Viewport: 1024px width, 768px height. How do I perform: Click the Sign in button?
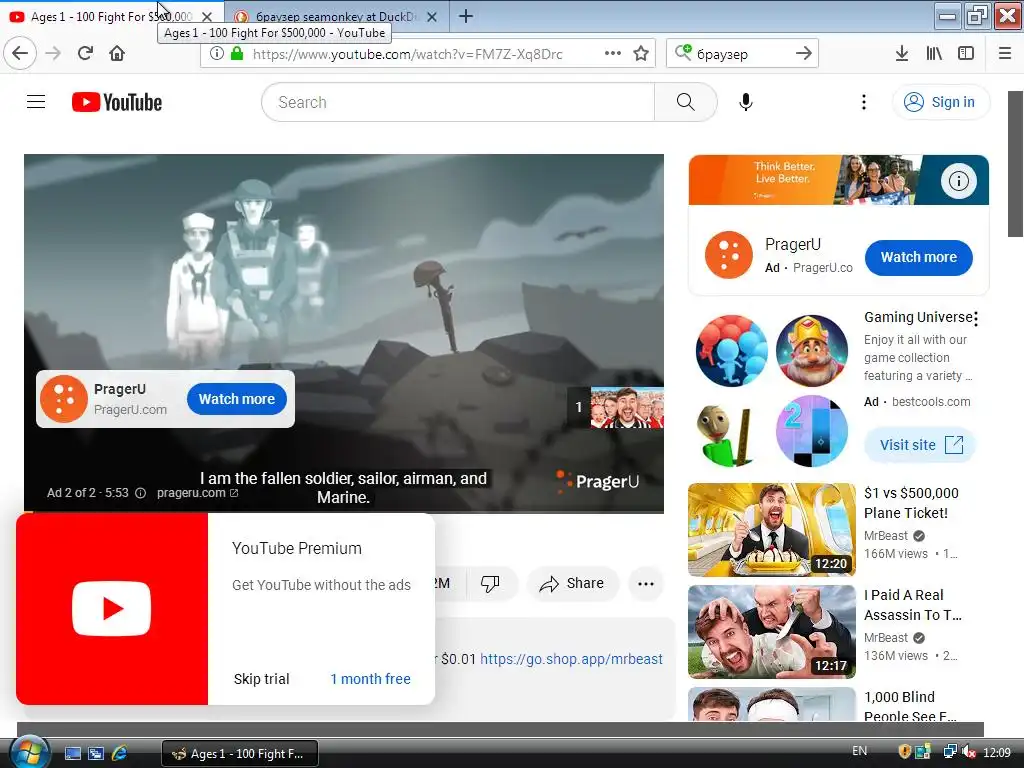(x=941, y=102)
